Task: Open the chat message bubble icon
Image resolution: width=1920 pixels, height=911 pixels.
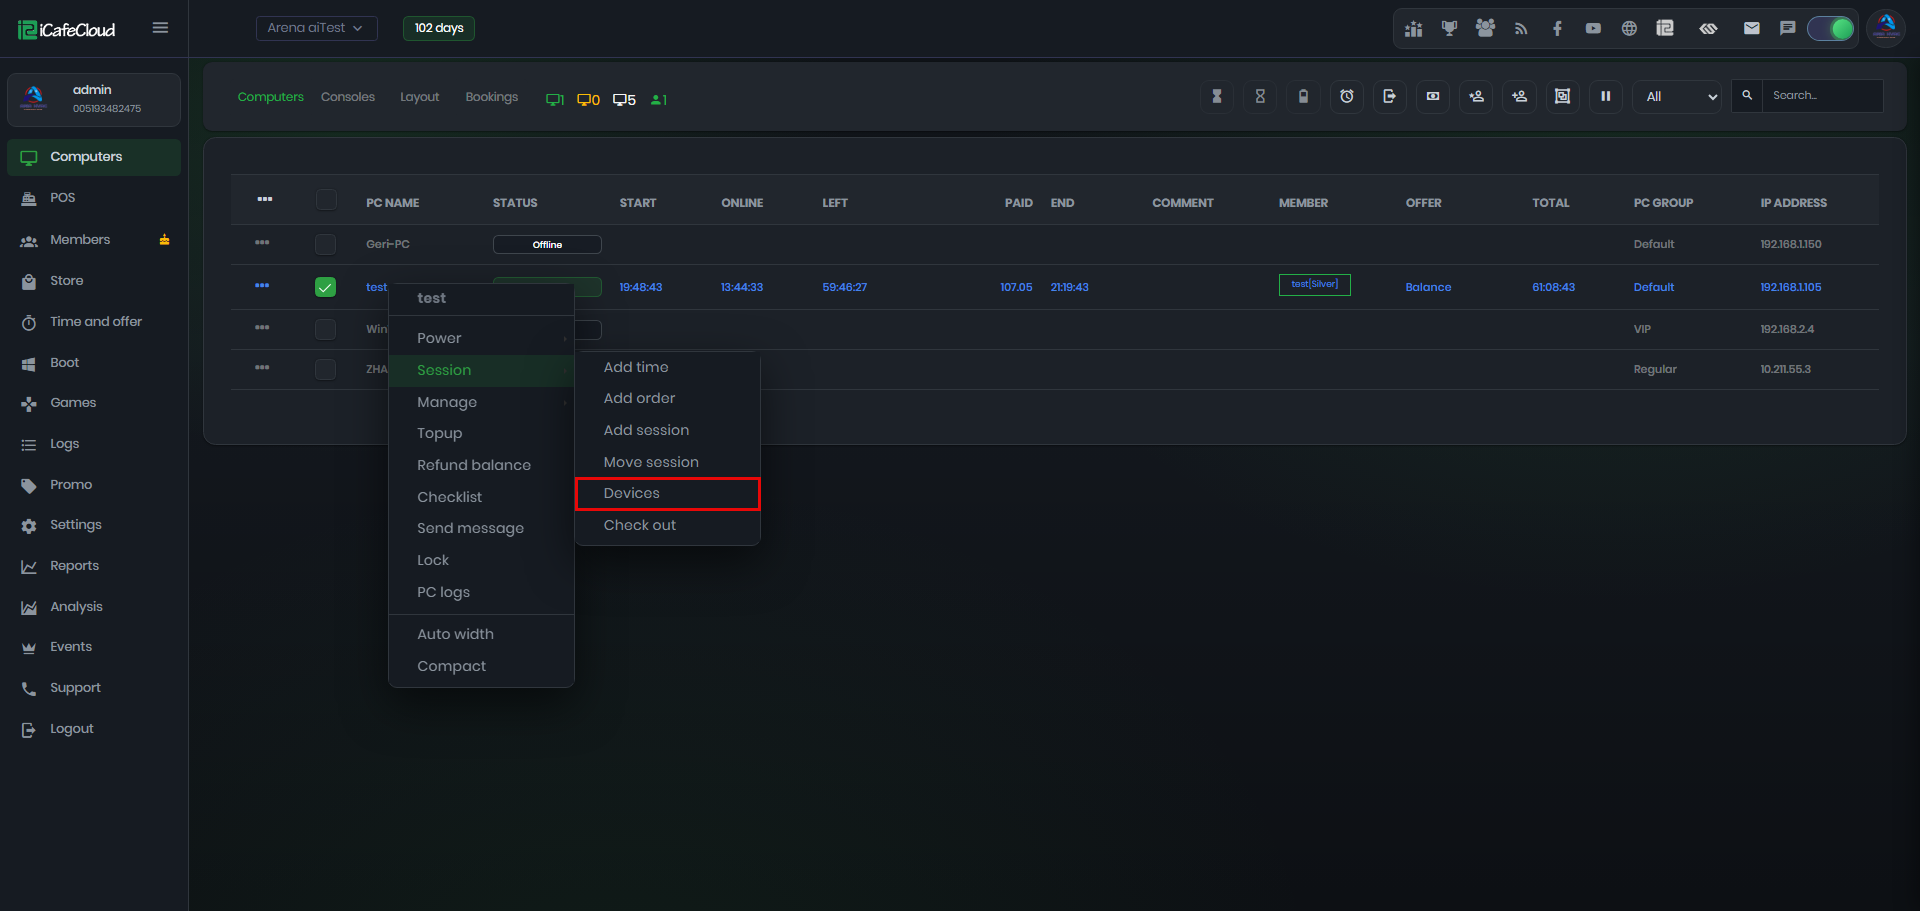Action: tap(1787, 29)
